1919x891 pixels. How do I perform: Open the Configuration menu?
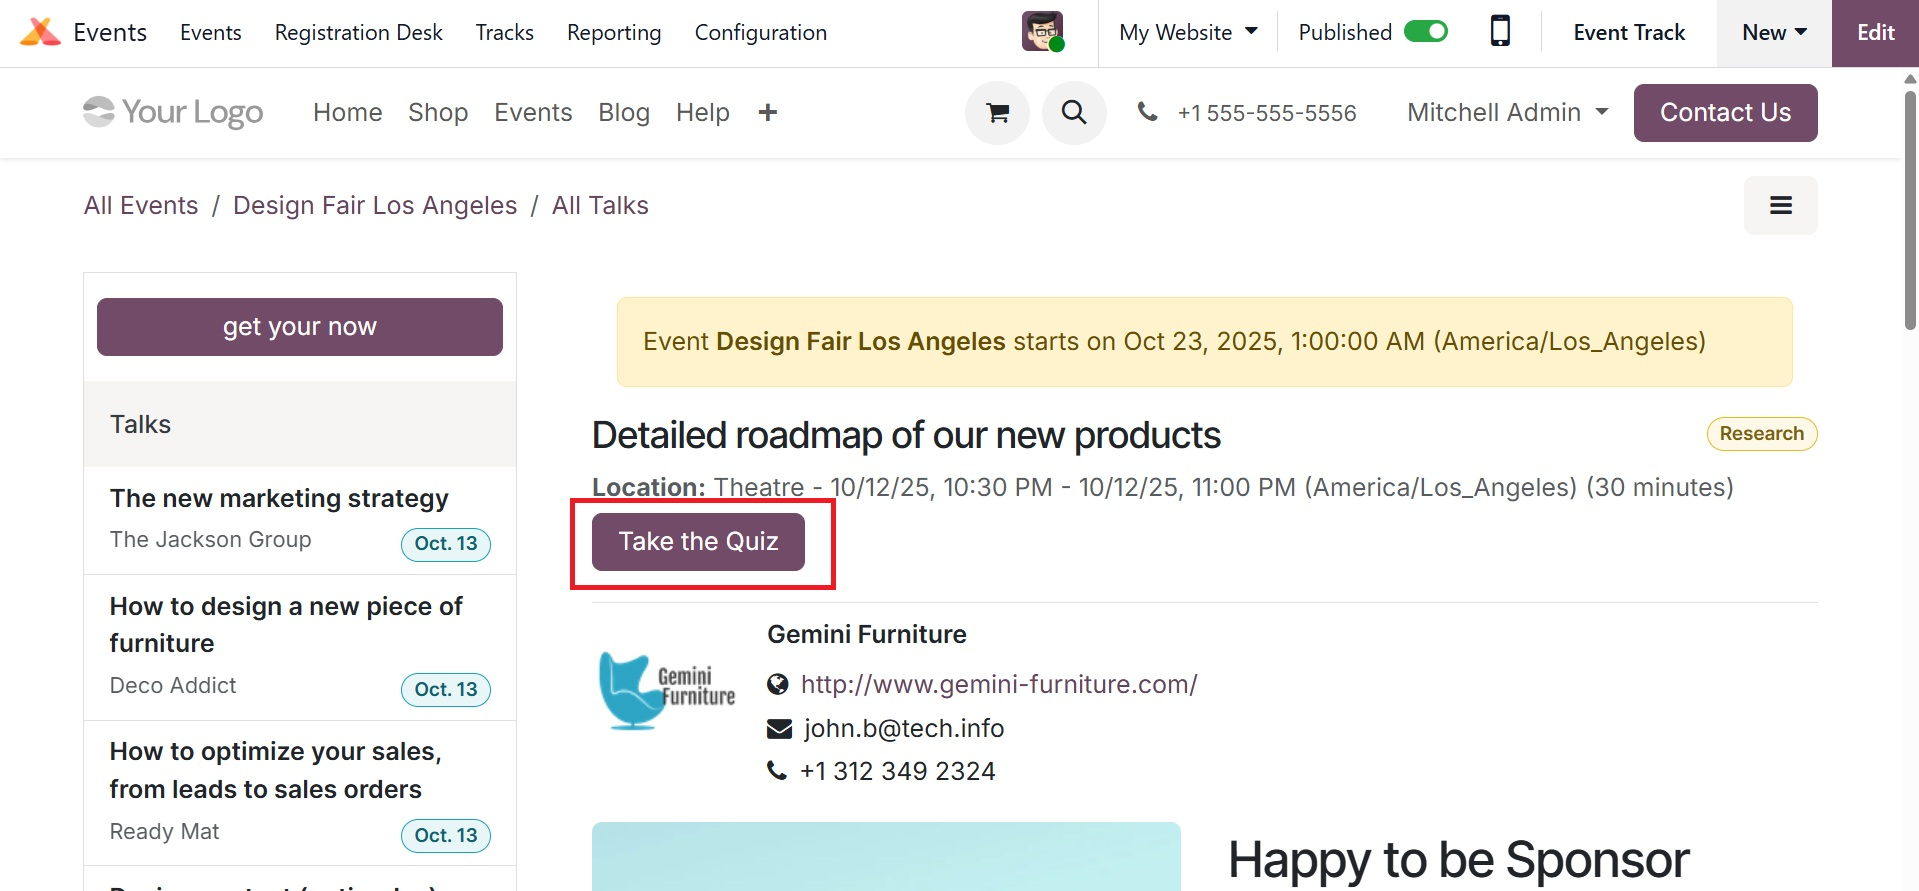(760, 32)
